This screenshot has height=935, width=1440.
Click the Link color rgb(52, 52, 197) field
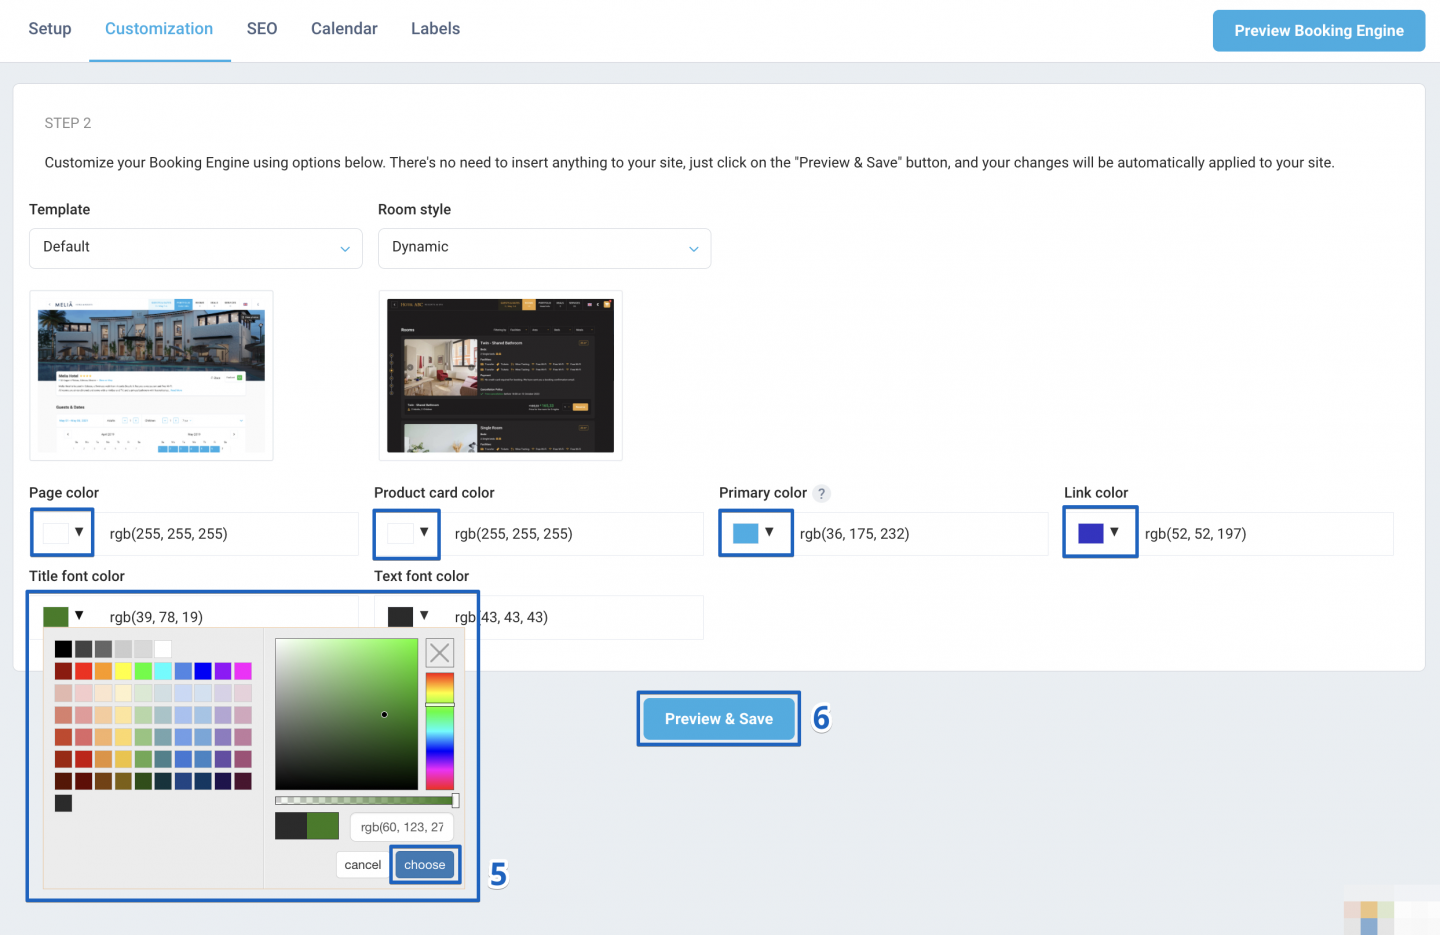click(1266, 534)
